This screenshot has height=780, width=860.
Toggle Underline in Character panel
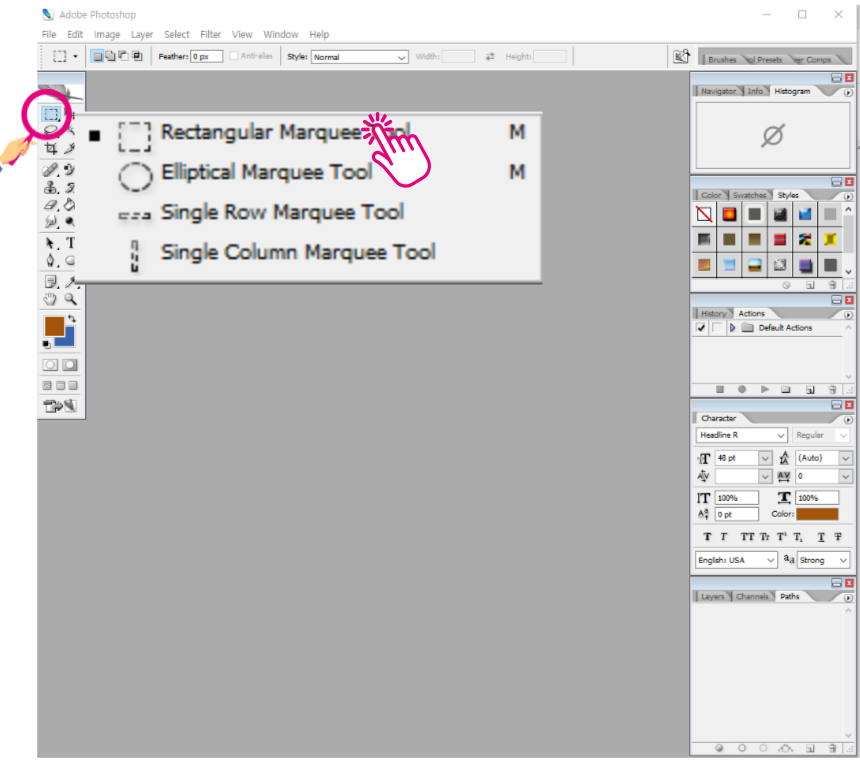(821, 537)
